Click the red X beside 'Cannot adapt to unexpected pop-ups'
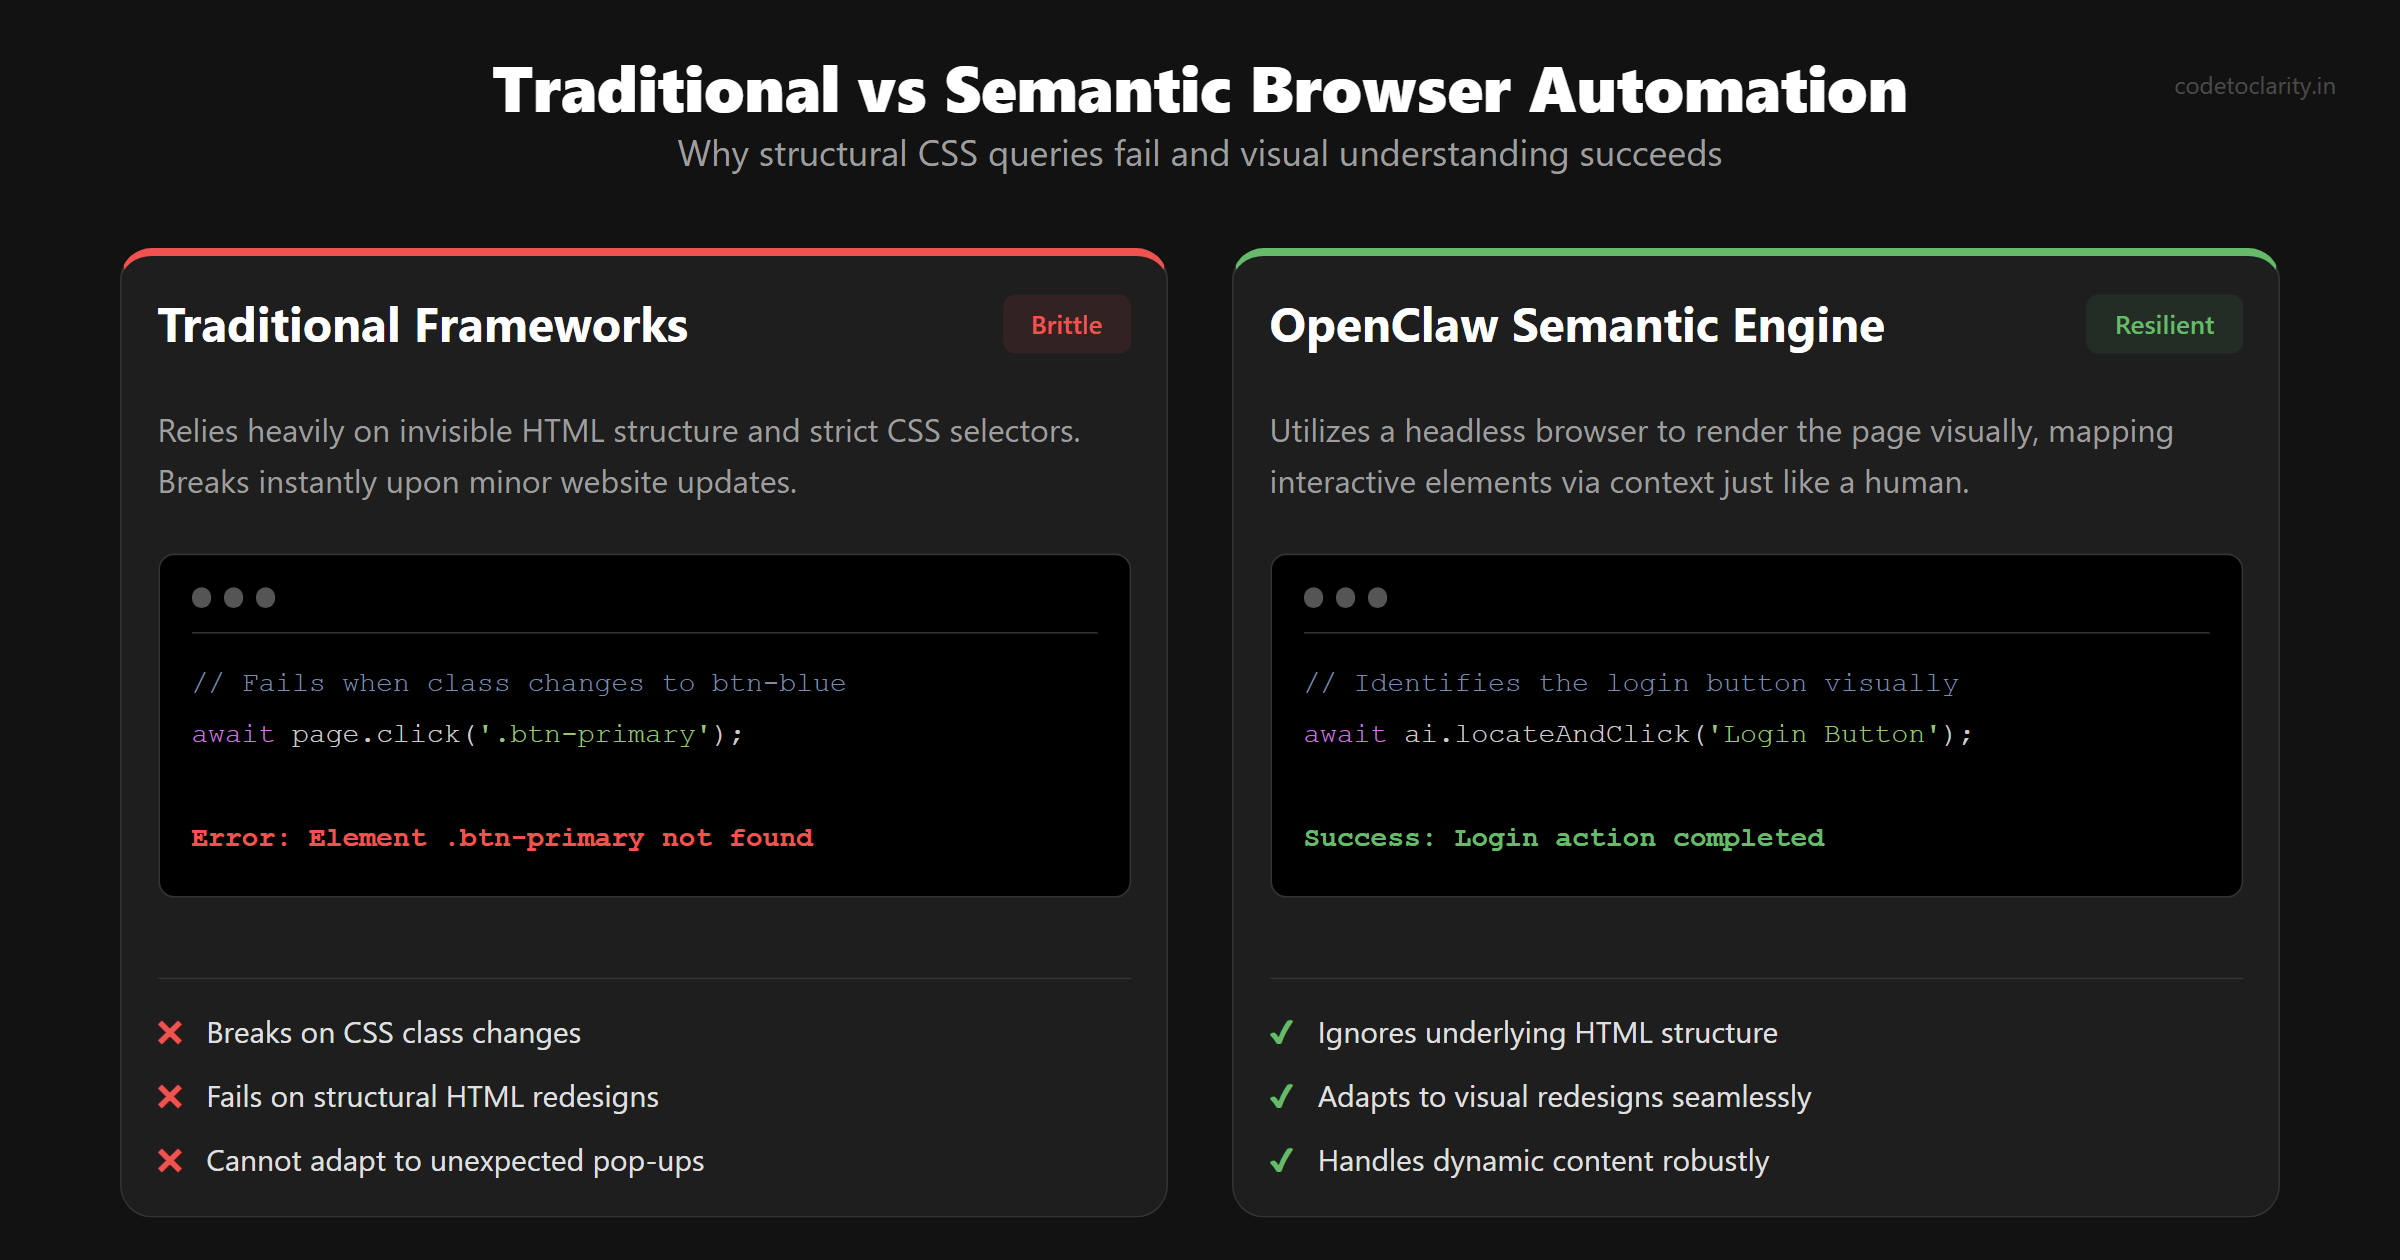The image size is (2400, 1260). [x=170, y=1161]
